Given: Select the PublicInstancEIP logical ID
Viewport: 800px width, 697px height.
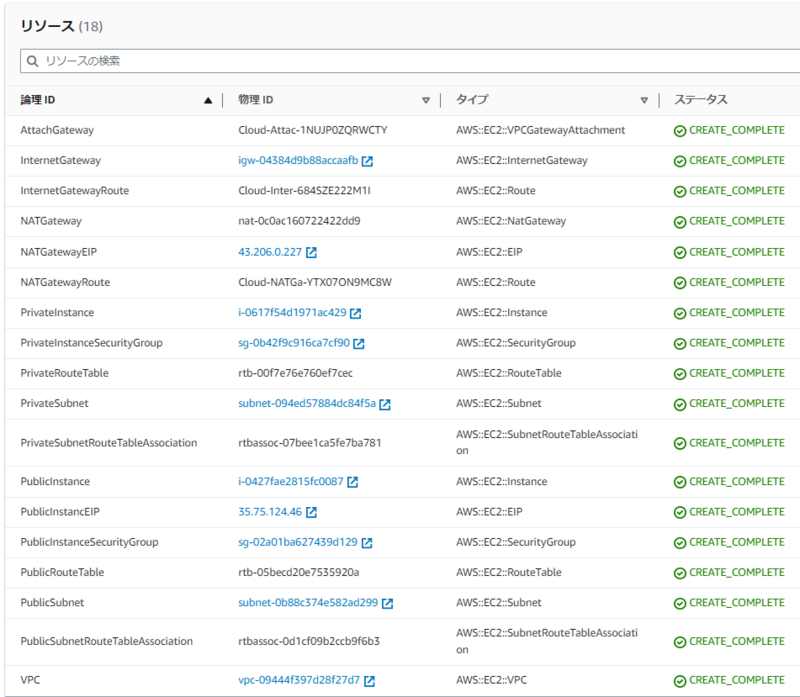Looking at the screenshot, I should [x=60, y=512].
